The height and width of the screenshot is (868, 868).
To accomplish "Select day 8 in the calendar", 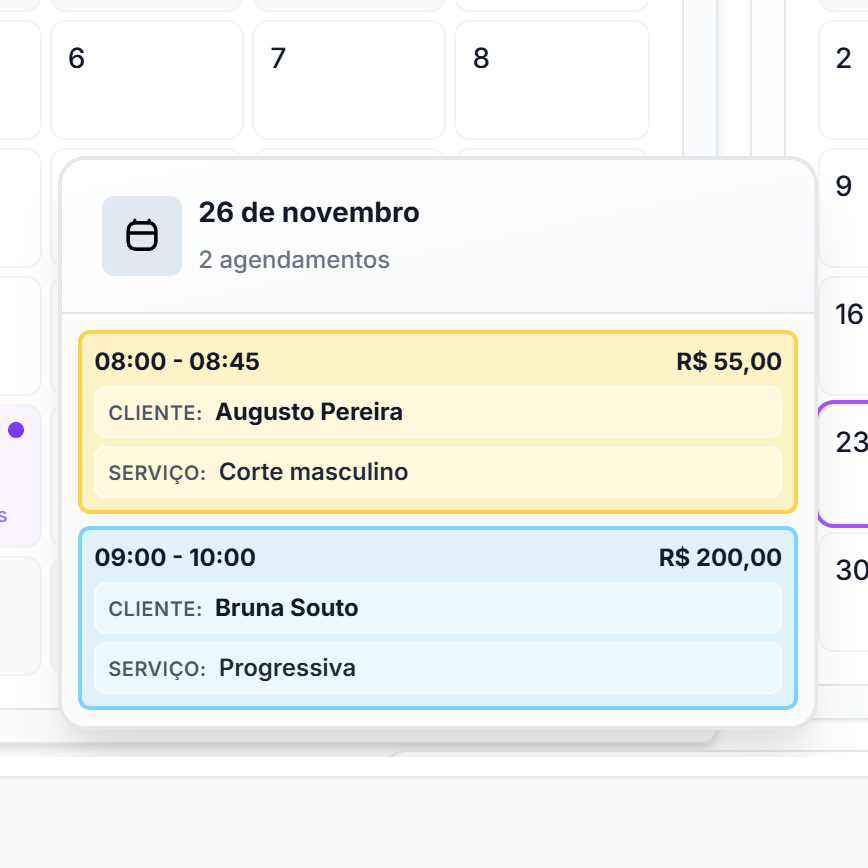I will 551,80.
